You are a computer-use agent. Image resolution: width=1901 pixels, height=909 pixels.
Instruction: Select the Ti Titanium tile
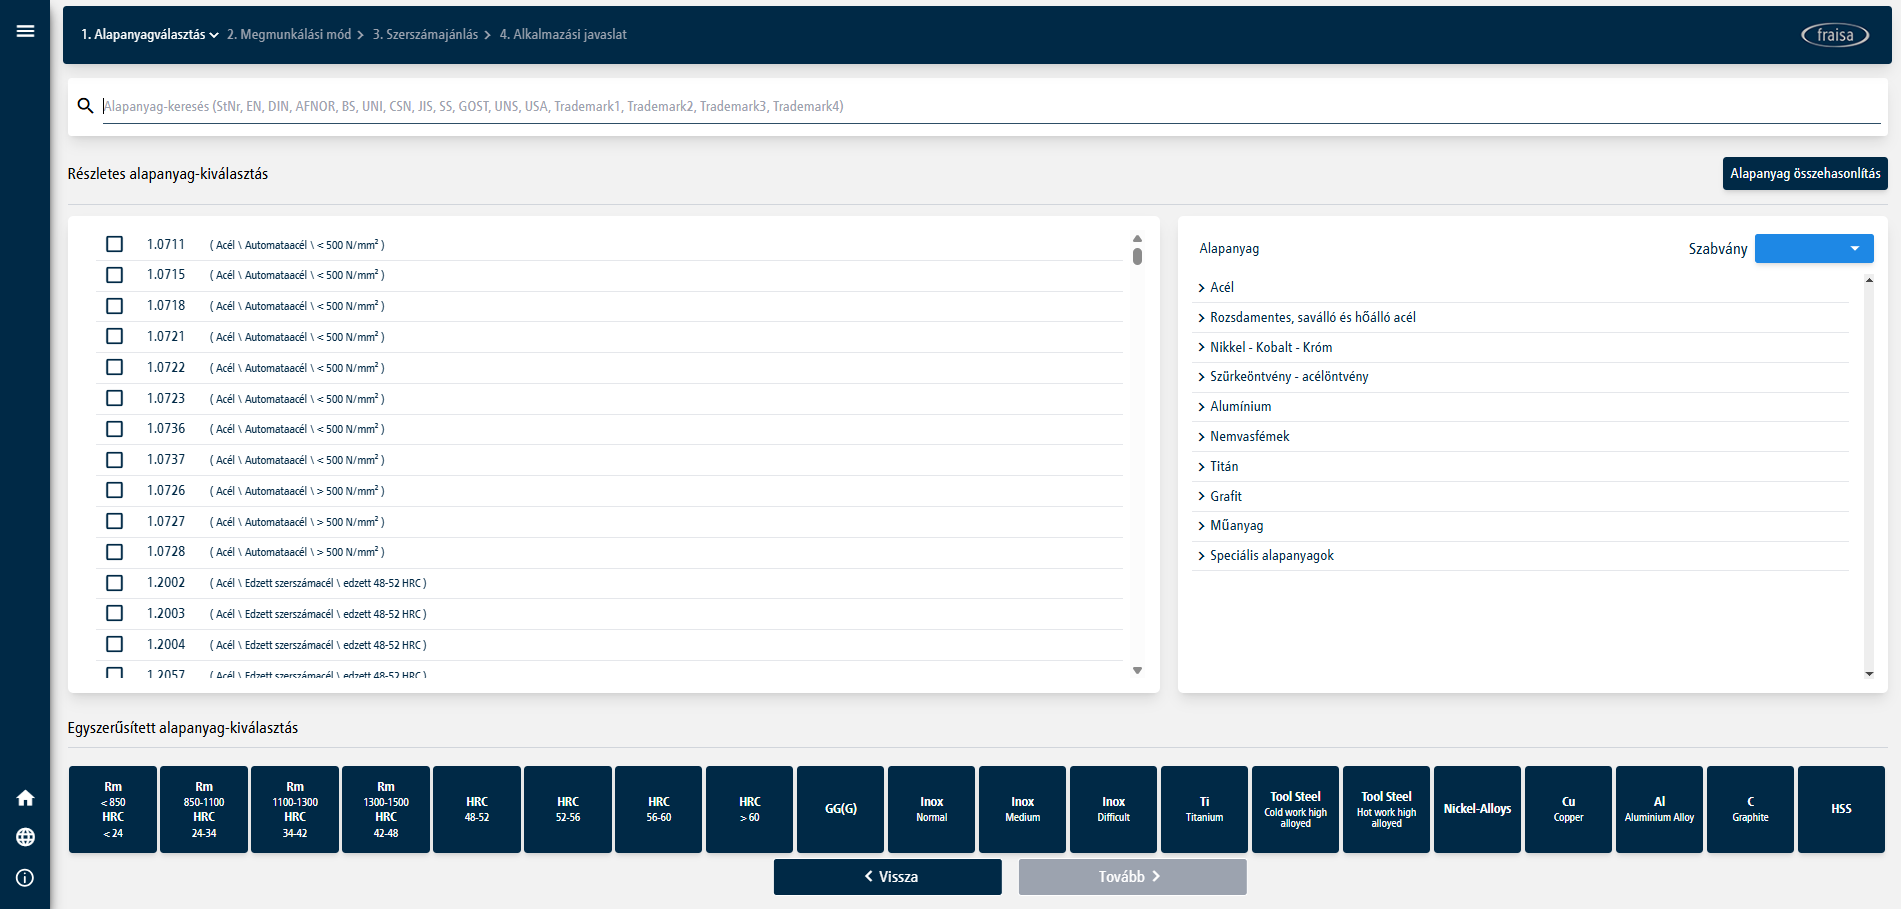coord(1204,809)
